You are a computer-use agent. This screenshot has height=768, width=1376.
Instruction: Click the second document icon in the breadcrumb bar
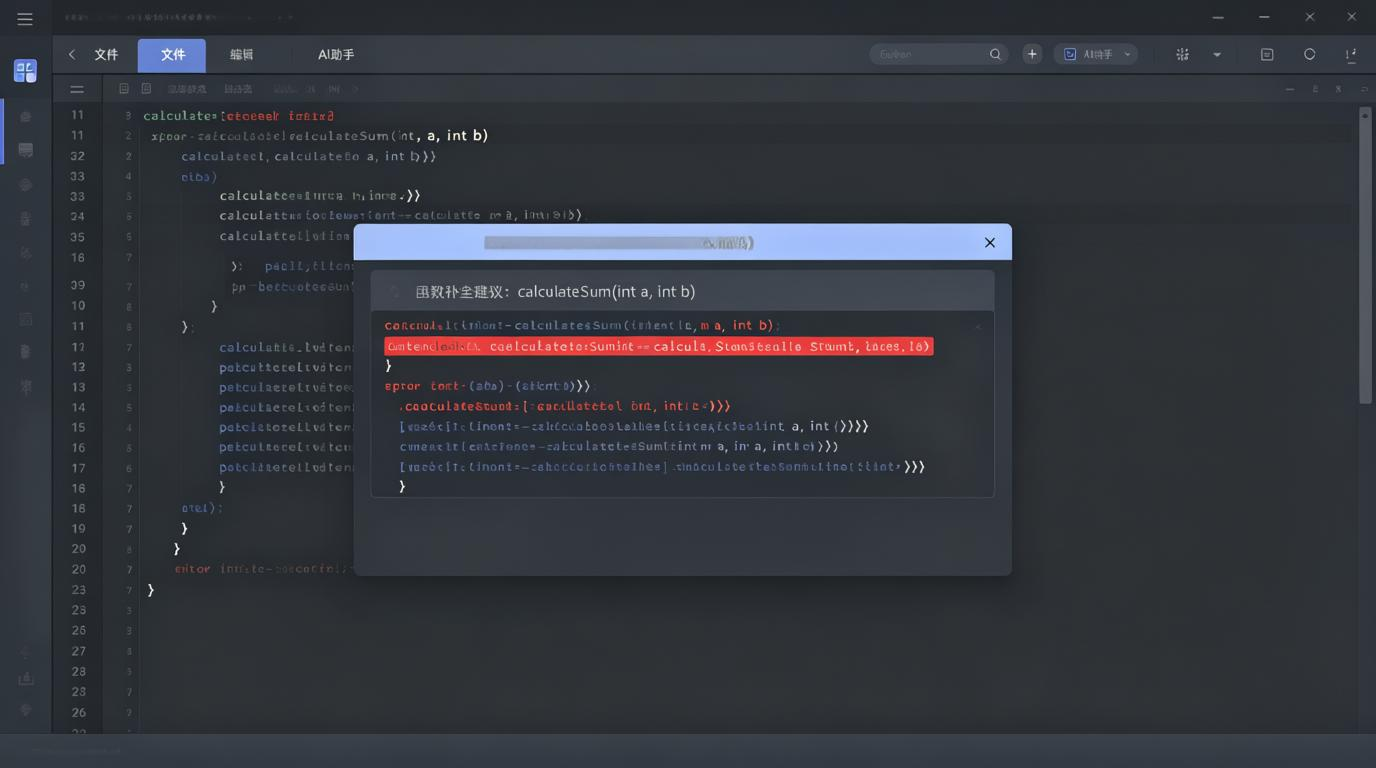click(x=146, y=89)
